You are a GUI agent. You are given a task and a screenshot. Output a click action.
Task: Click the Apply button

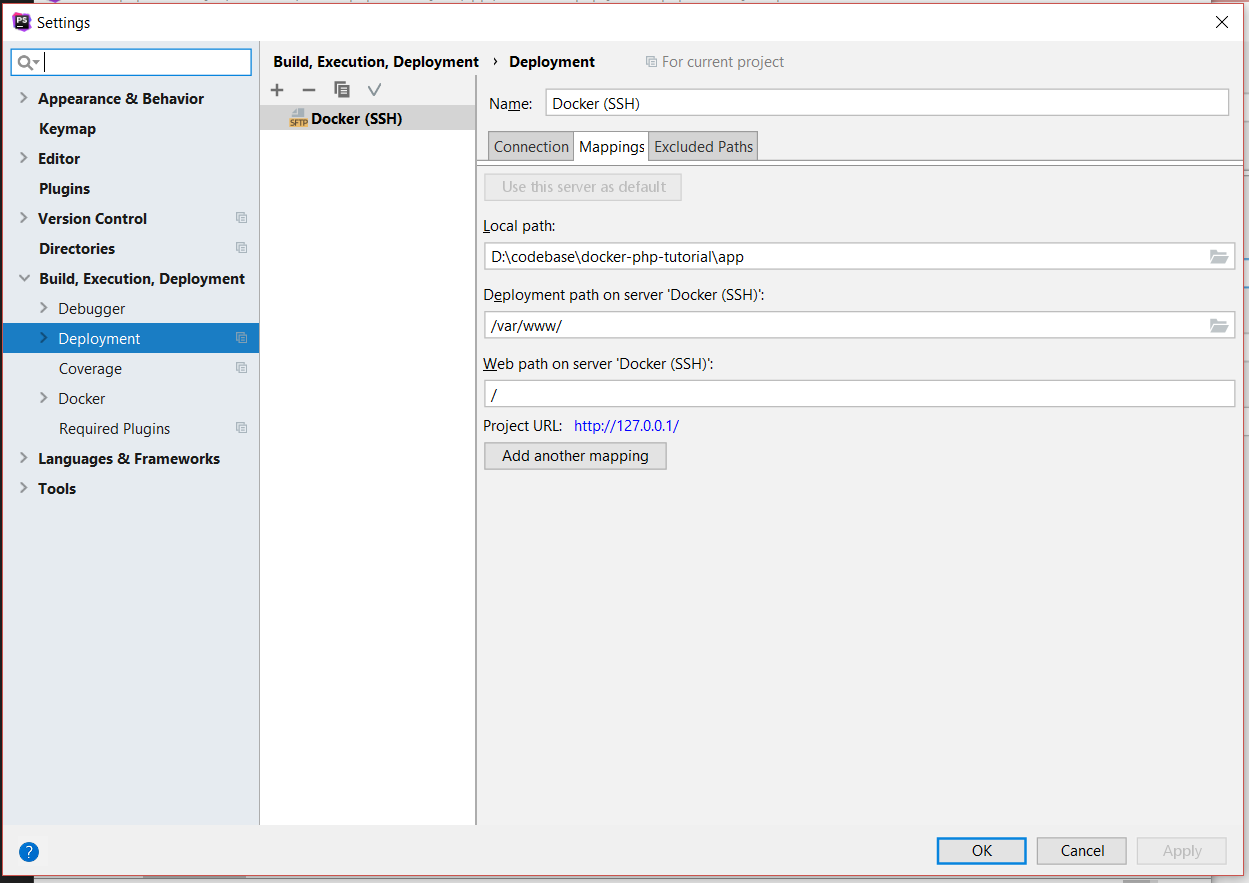[1182, 851]
